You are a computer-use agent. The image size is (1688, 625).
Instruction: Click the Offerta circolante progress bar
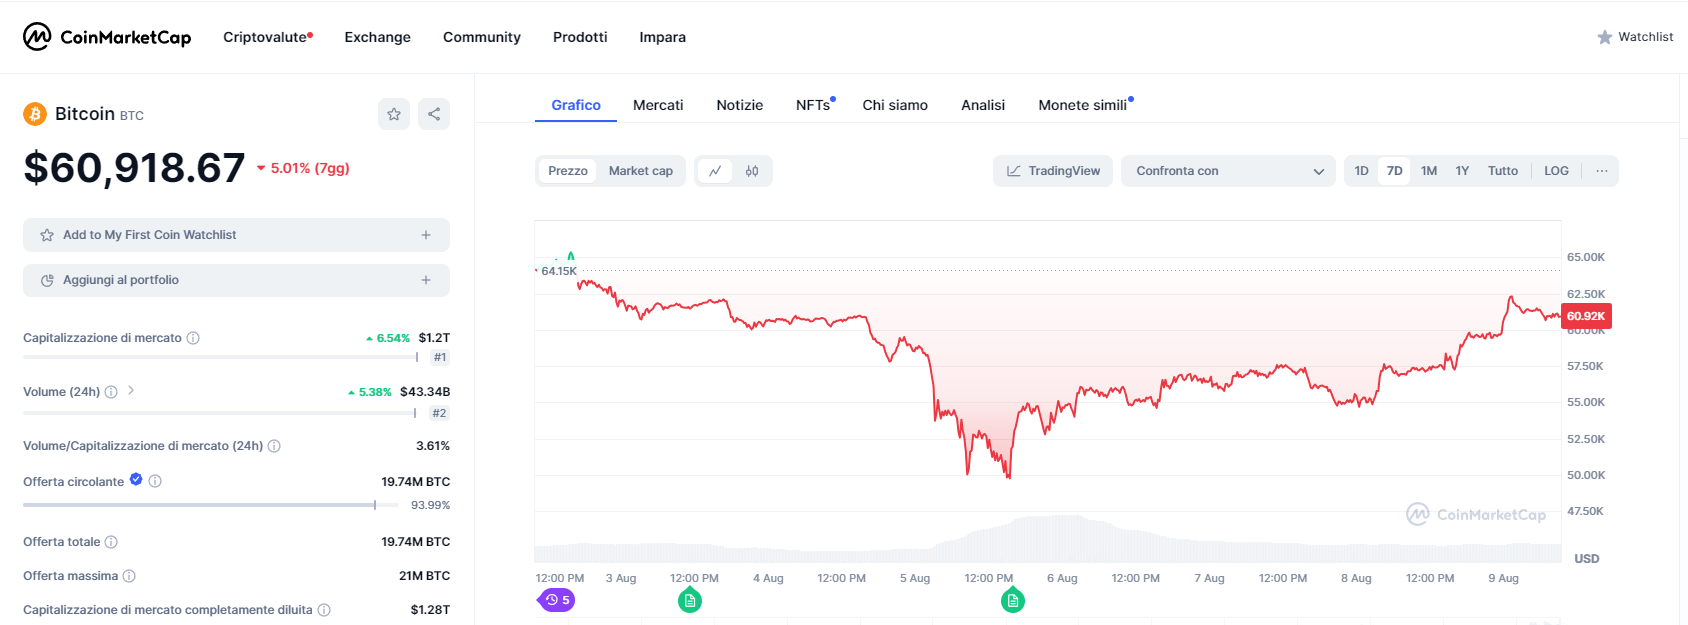(x=200, y=505)
